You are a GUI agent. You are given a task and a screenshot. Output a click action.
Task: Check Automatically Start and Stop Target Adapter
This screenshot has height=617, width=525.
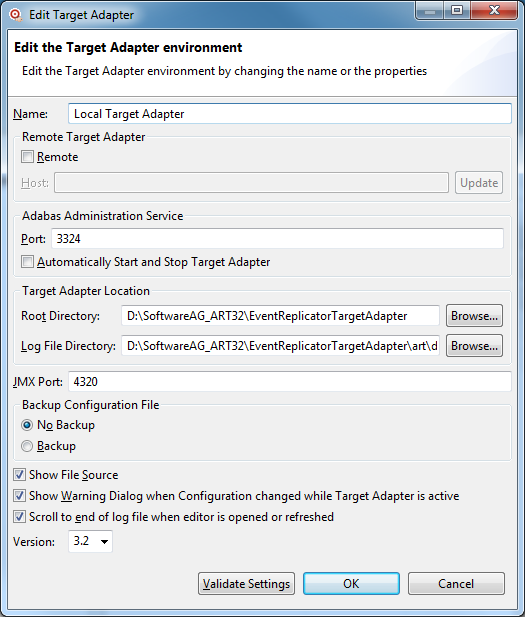[x=27, y=262]
